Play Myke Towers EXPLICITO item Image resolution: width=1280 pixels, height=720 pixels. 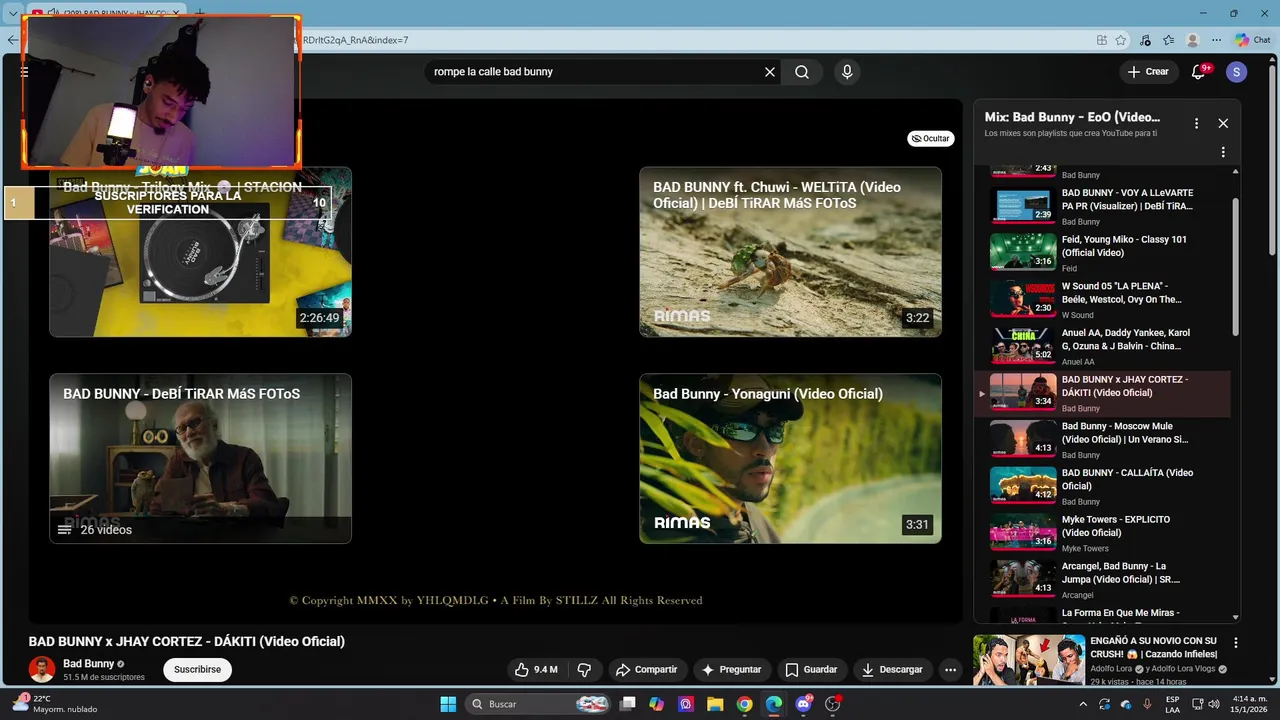coord(1102,534)
